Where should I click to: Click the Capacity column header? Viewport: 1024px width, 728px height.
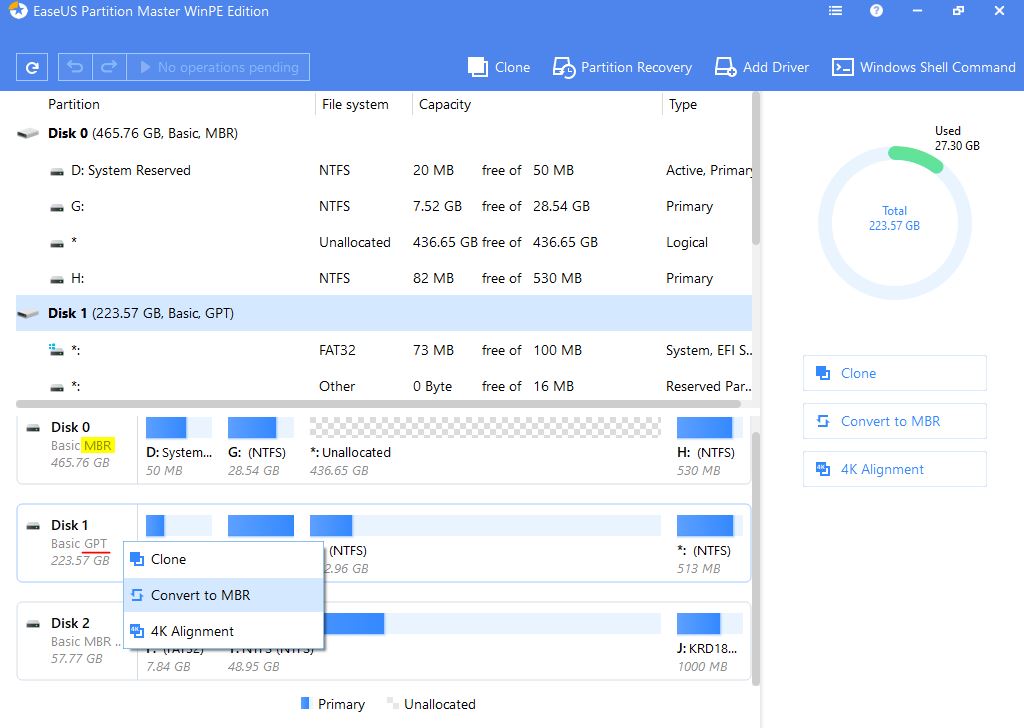(x=445, y=104)
